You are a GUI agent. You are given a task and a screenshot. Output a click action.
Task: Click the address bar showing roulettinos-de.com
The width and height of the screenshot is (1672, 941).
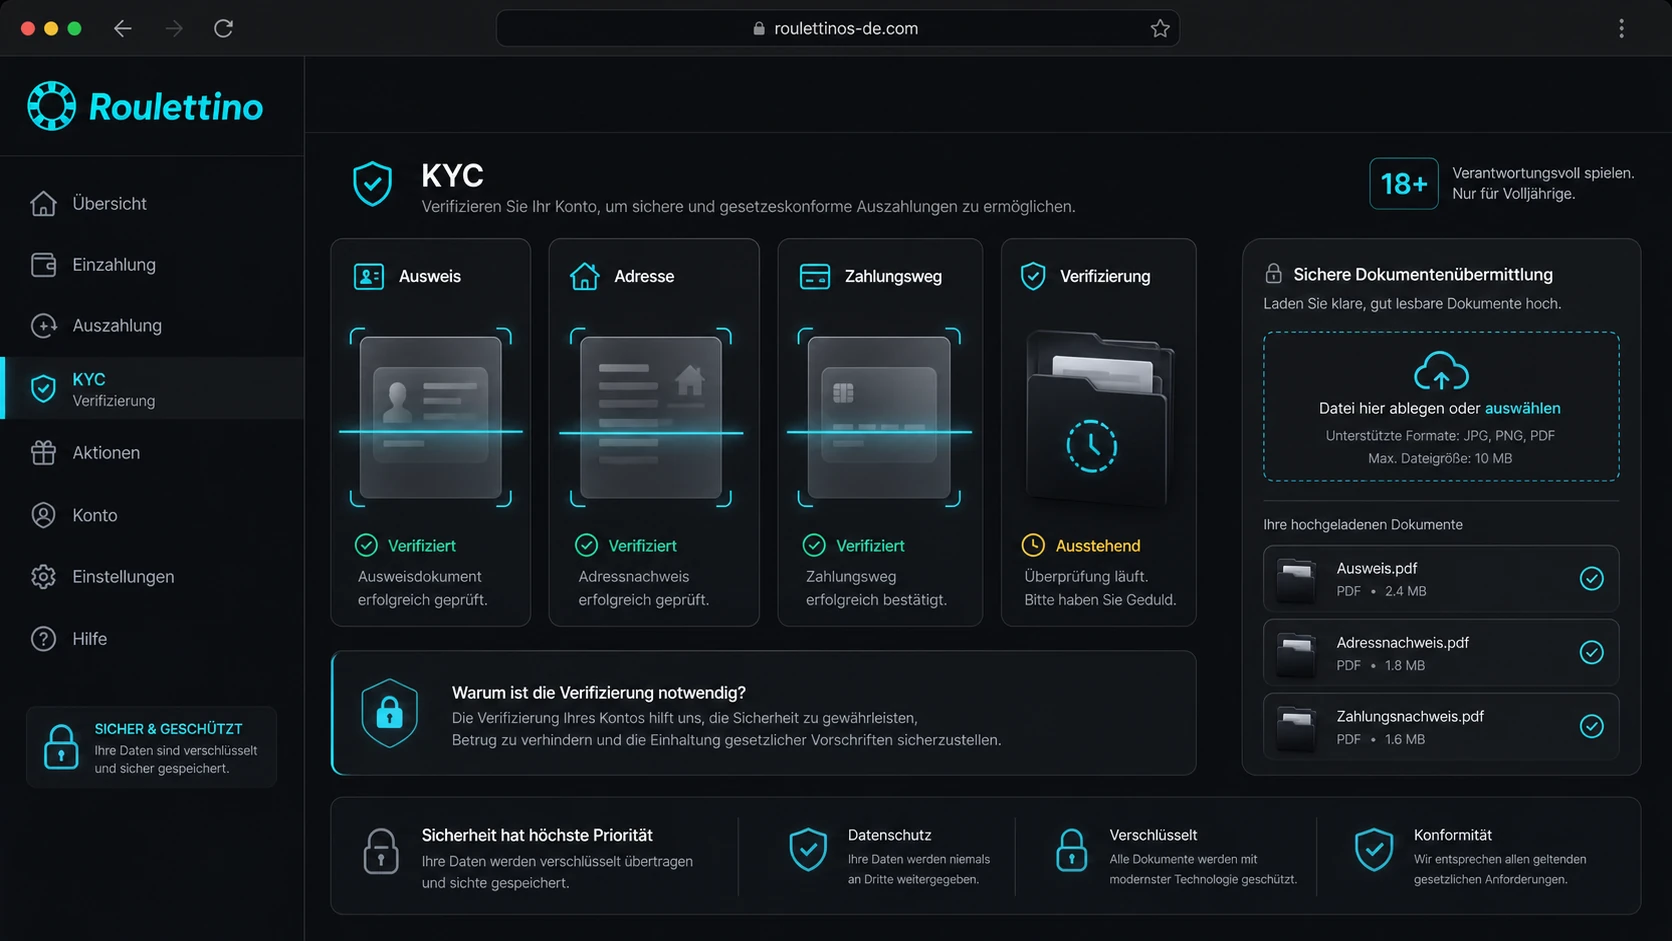837,28
